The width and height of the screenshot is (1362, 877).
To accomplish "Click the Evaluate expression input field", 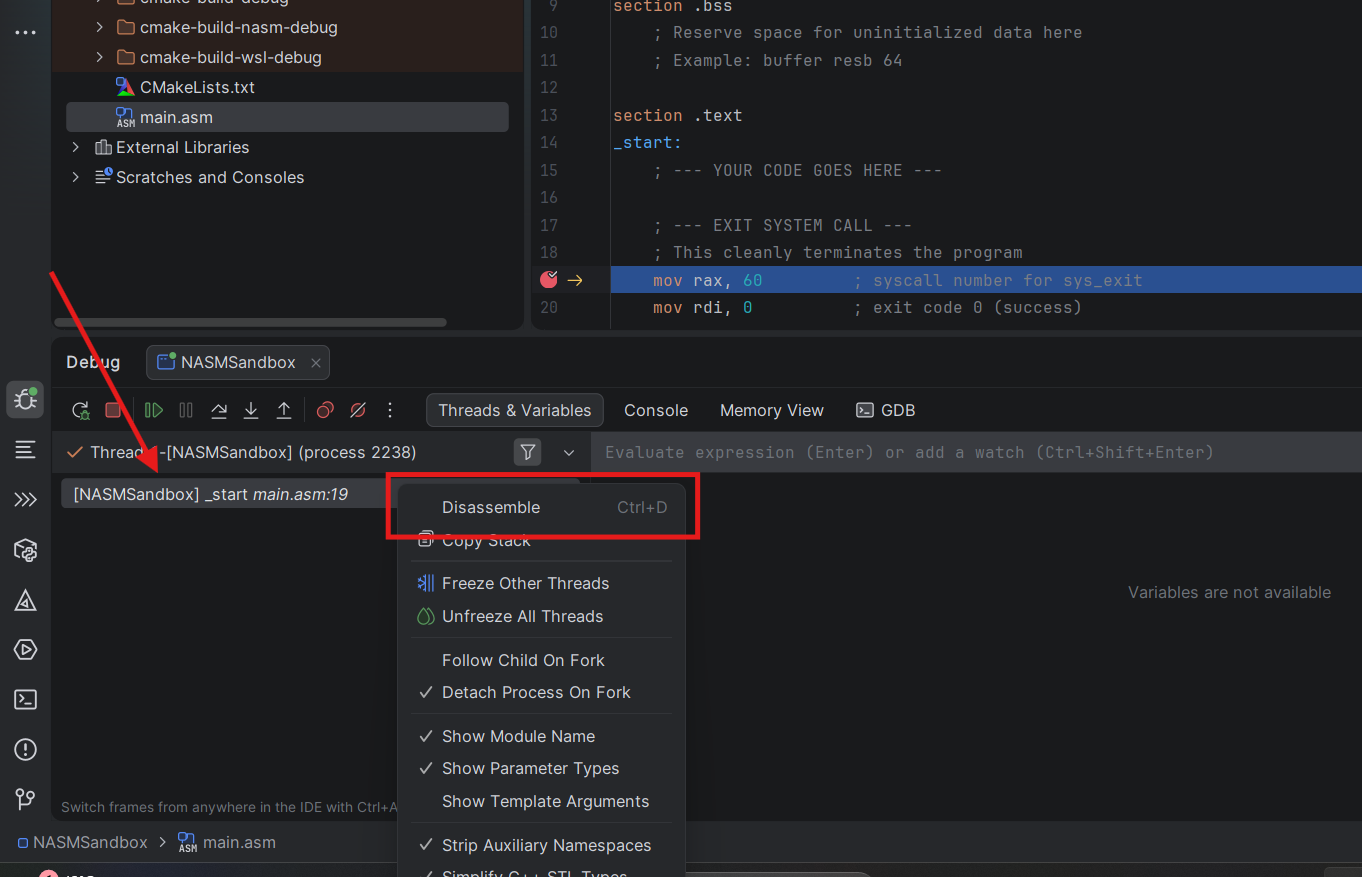I will tap(975, 452).
